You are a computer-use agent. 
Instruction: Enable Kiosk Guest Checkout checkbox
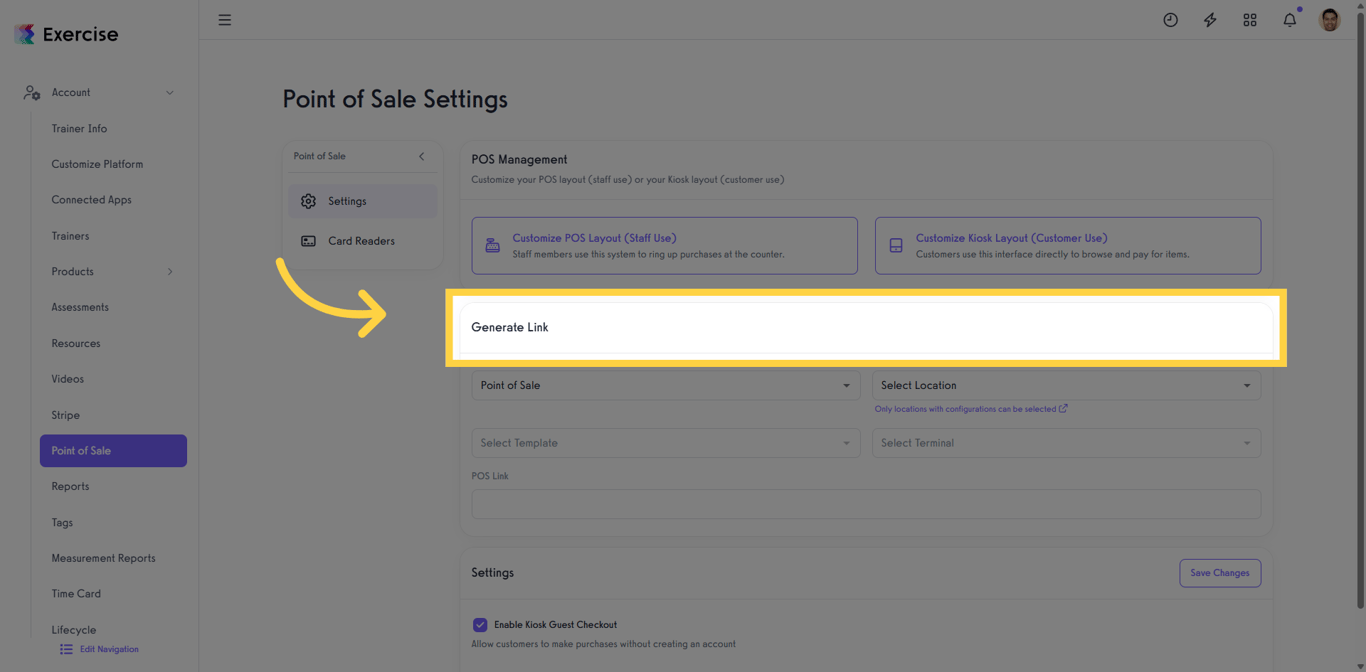(480, 624)
